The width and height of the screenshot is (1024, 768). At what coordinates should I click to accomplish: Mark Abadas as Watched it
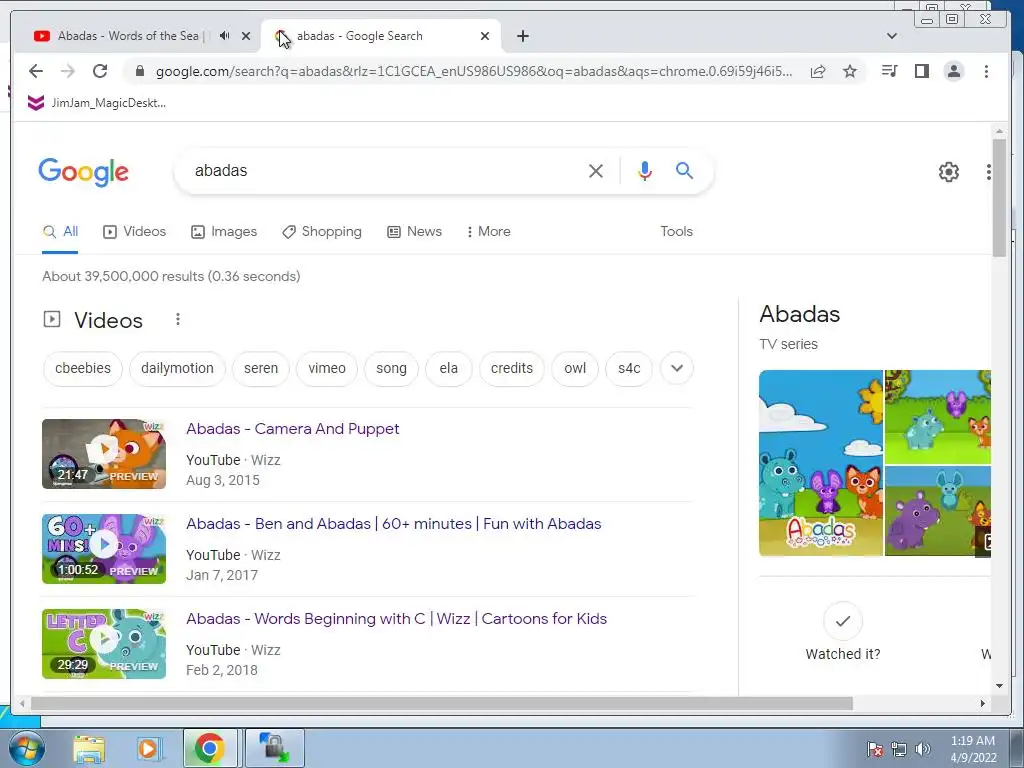(842, 632)
